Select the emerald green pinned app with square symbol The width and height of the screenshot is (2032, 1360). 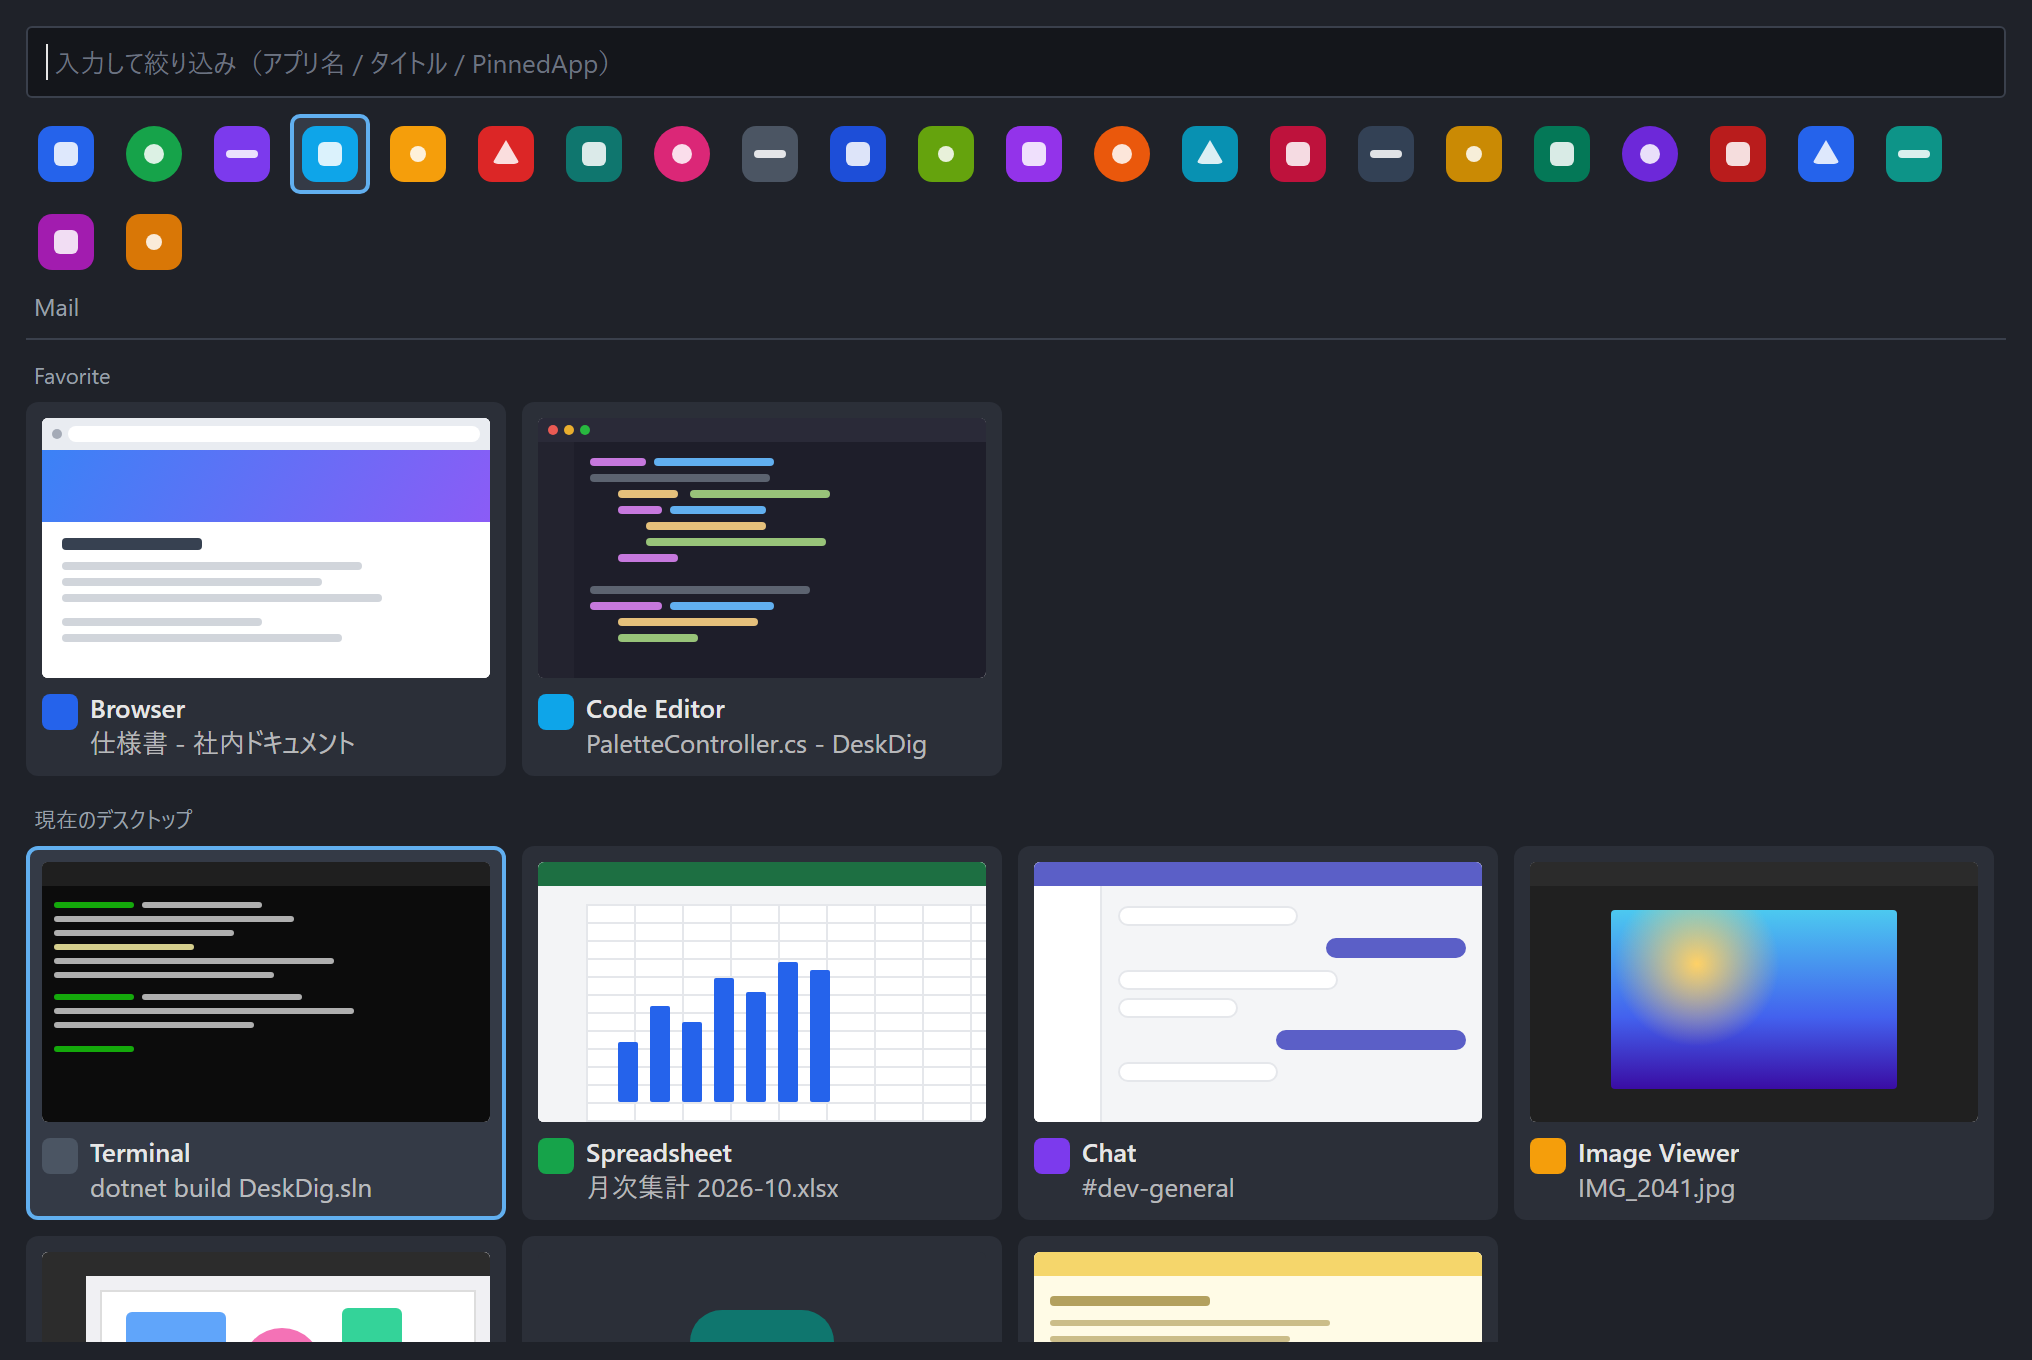tap(1562, 154)
